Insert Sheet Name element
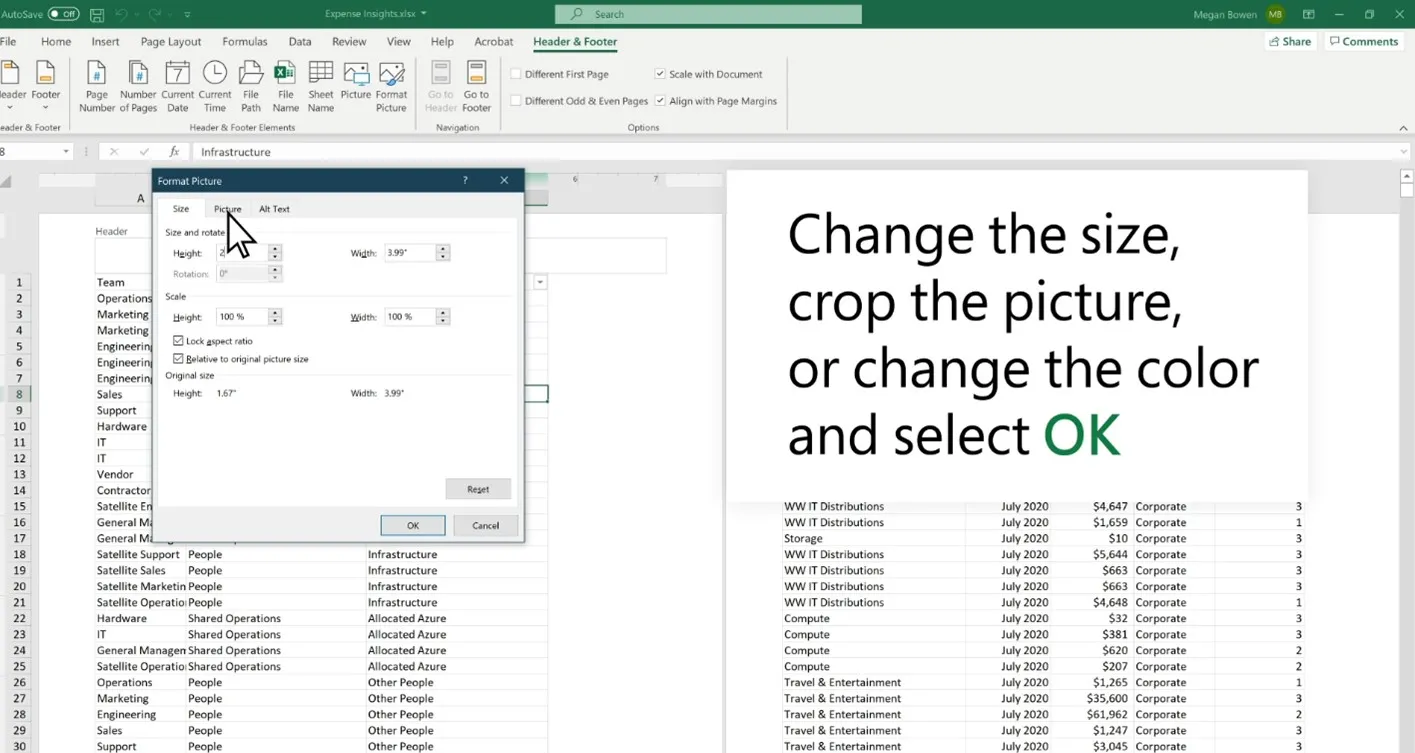Viewport: 1415px width, 753px height. (x=320, y=86)
